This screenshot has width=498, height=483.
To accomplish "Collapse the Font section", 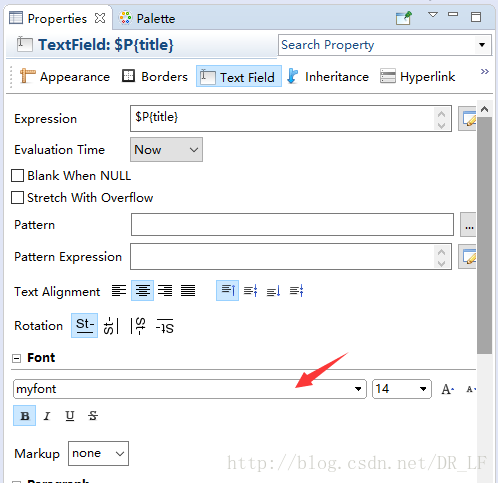I will 16,358.
